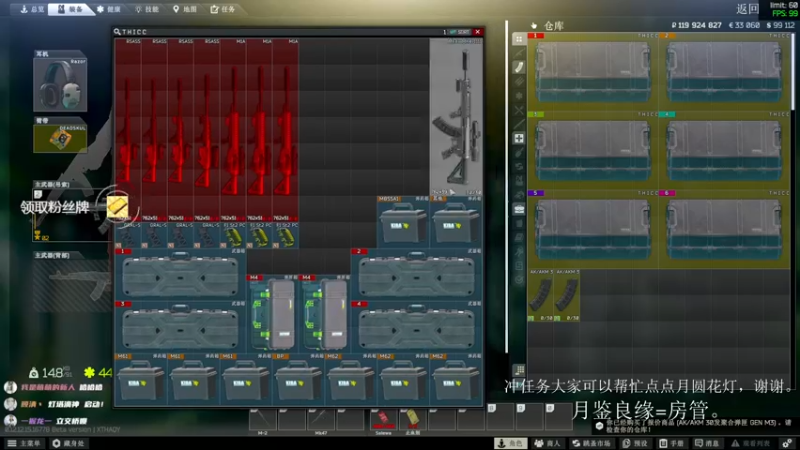This screenshot has width=800, height=450.
Task: Select the second AK/AKM magazine in stash
Action: (566, 295)
